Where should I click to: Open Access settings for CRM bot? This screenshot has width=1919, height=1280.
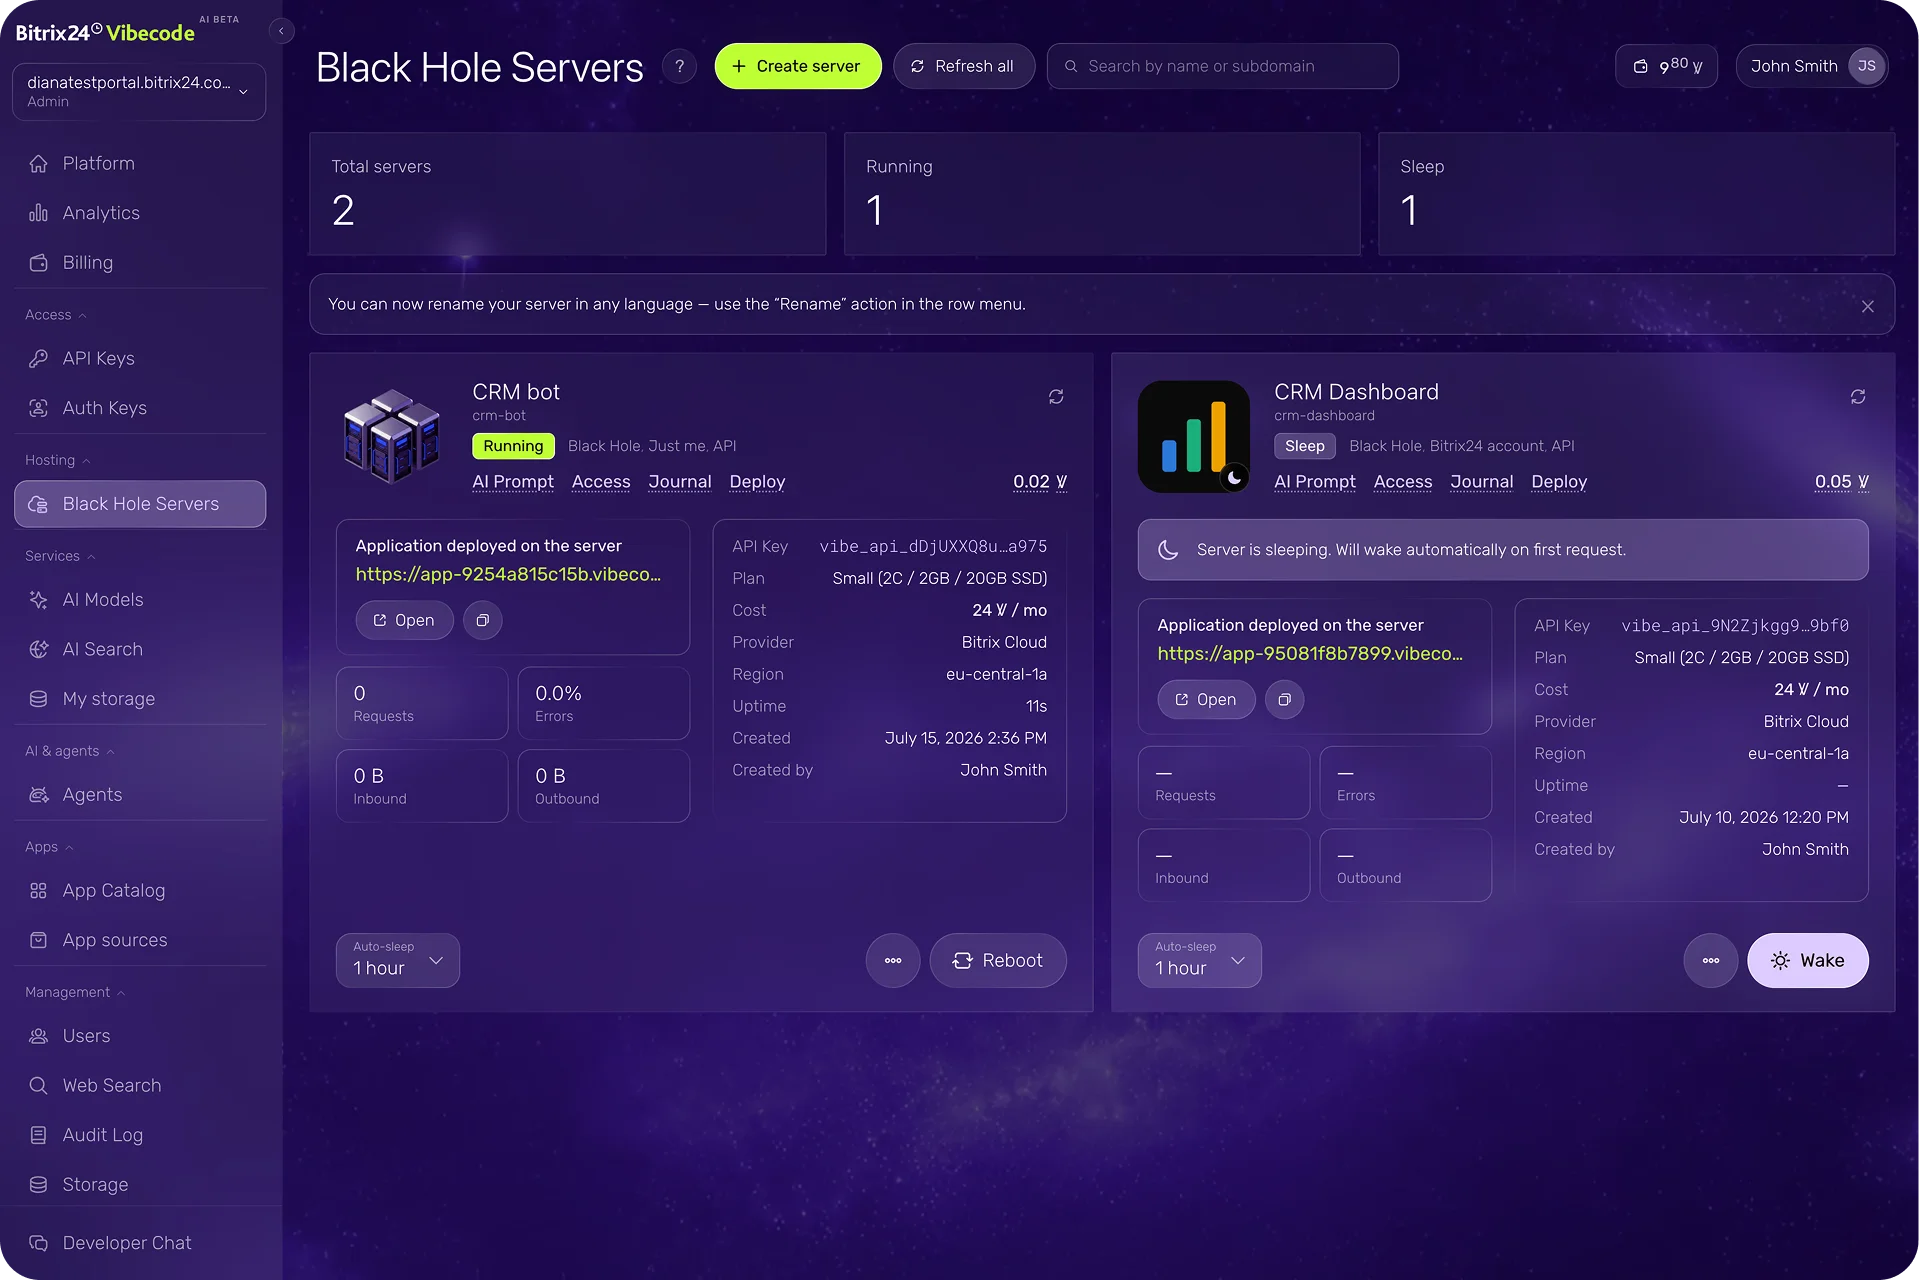click(601, 482)
